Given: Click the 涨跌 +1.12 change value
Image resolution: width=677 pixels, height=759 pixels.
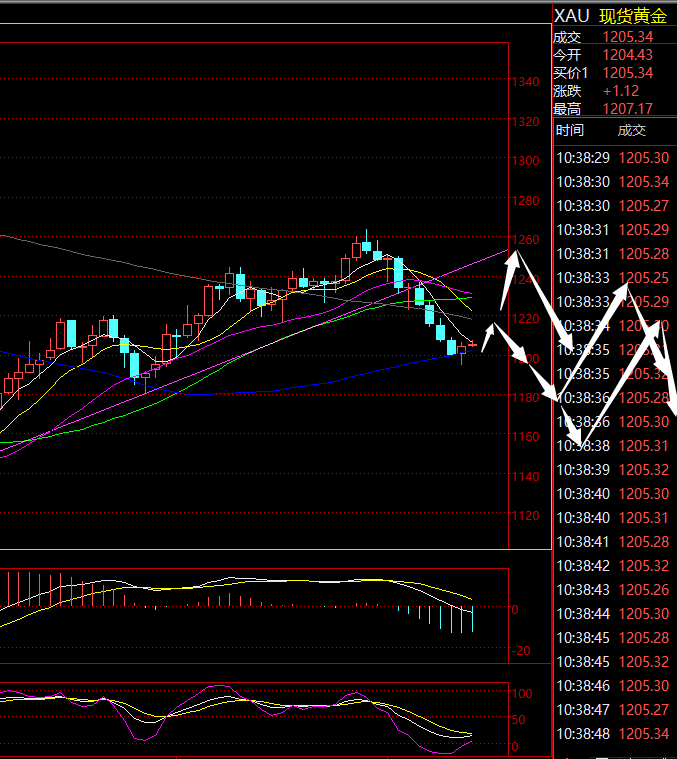Looking at the screenshot, I should [x=620, y=91].
